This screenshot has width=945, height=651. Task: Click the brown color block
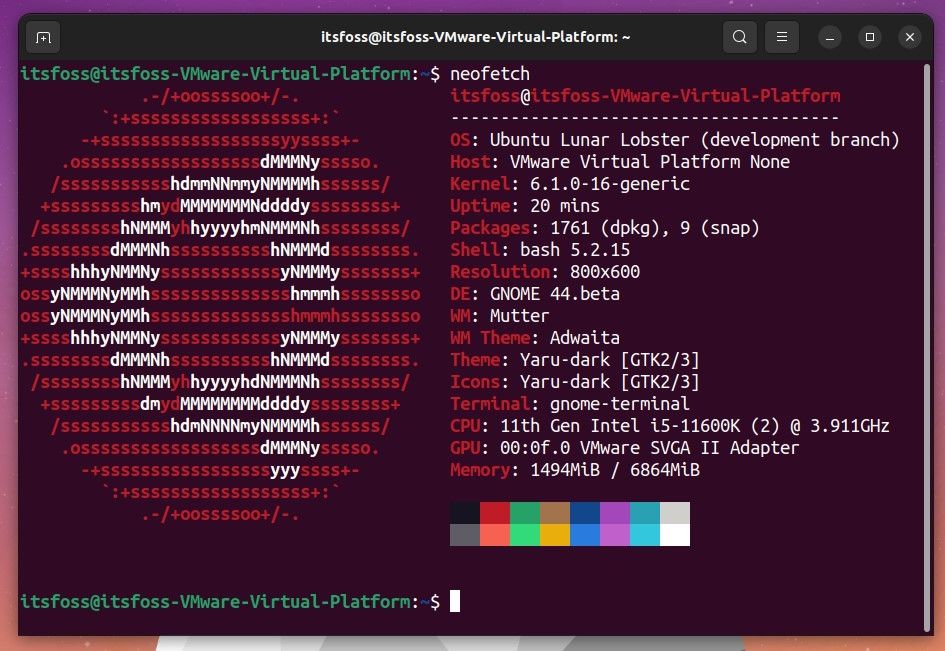tap(555, 513)
